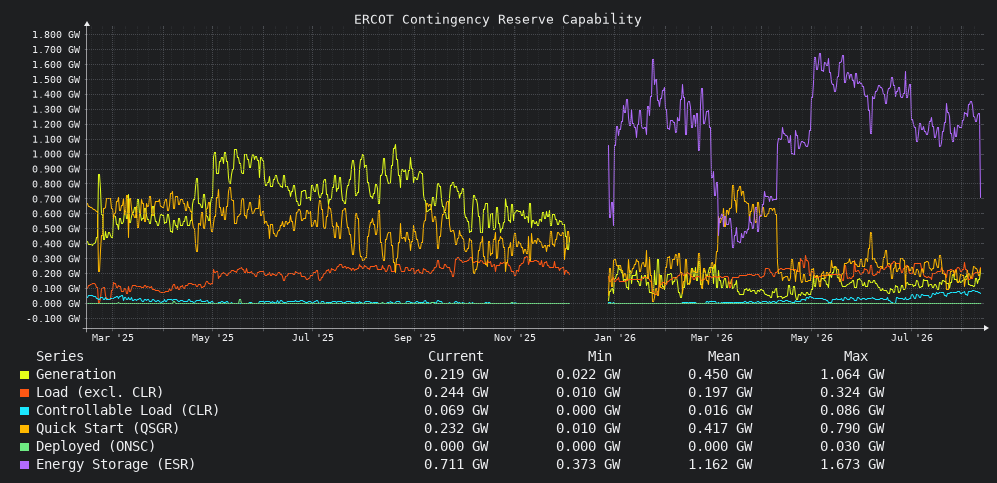Click the 0.500 GW y-axis label
Image resolution: width=997 pixels, height=483 pixels.
coord(56,229)
